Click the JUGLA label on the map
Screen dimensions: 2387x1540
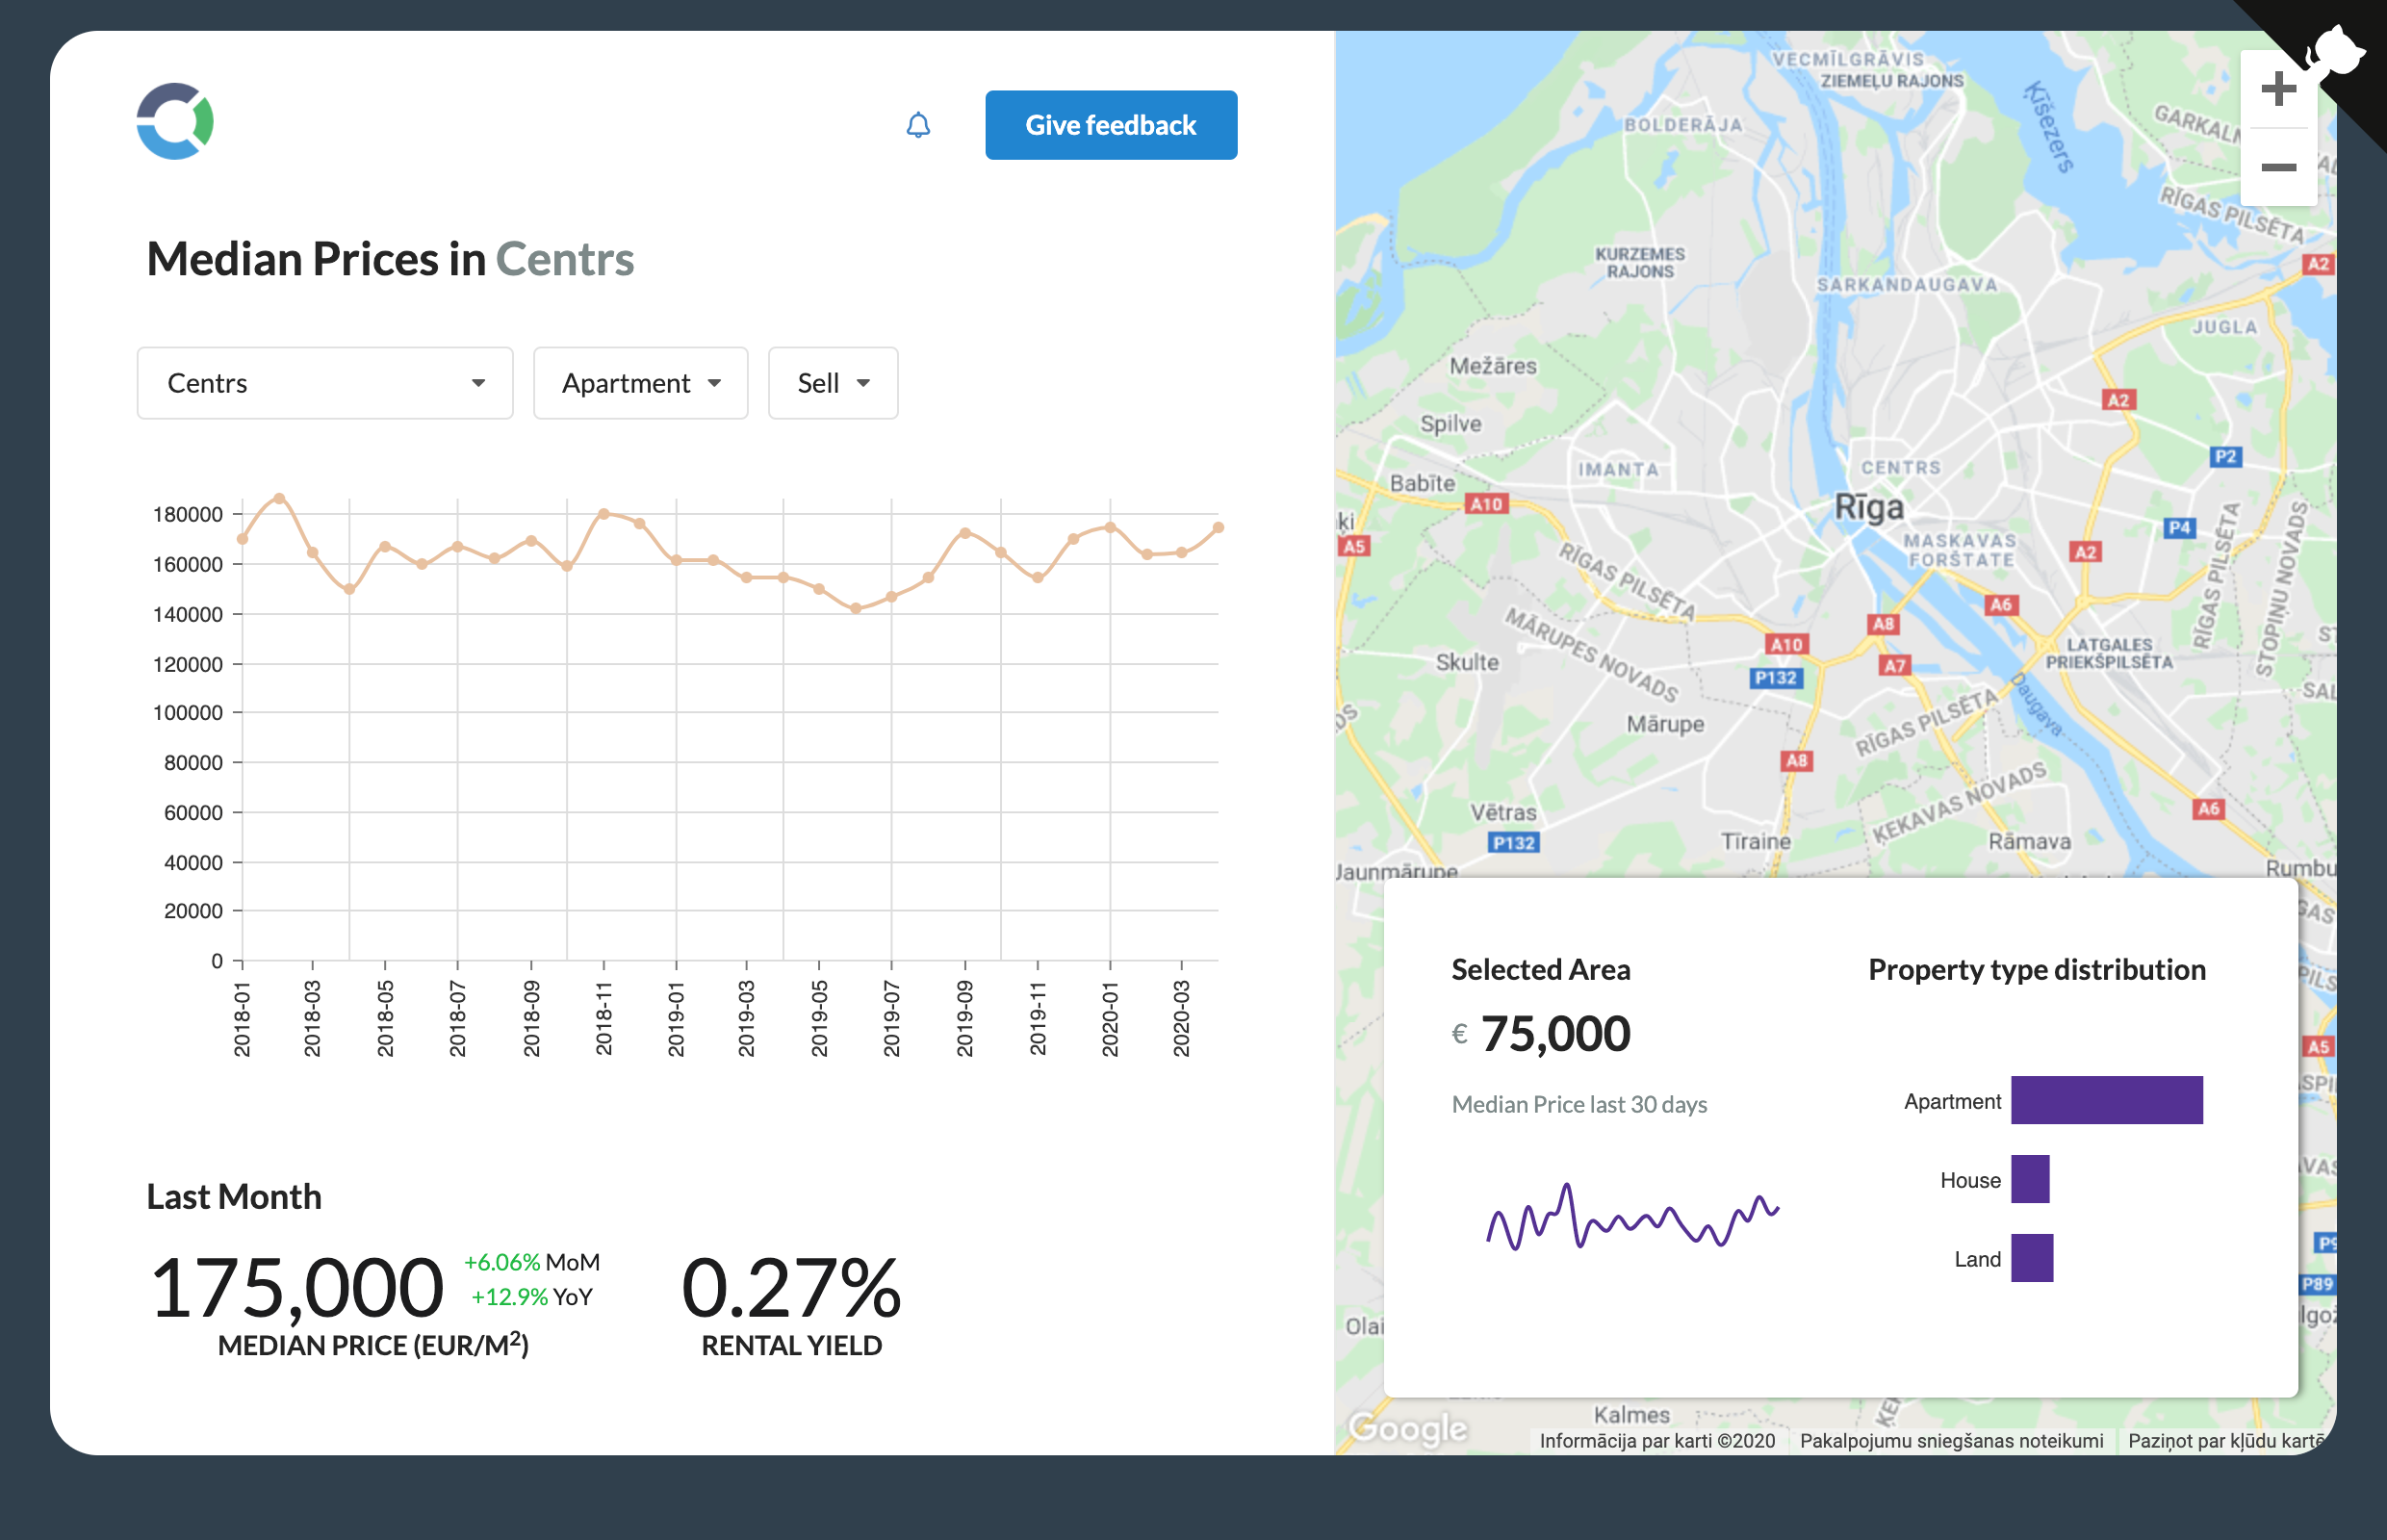[2225, 327]
